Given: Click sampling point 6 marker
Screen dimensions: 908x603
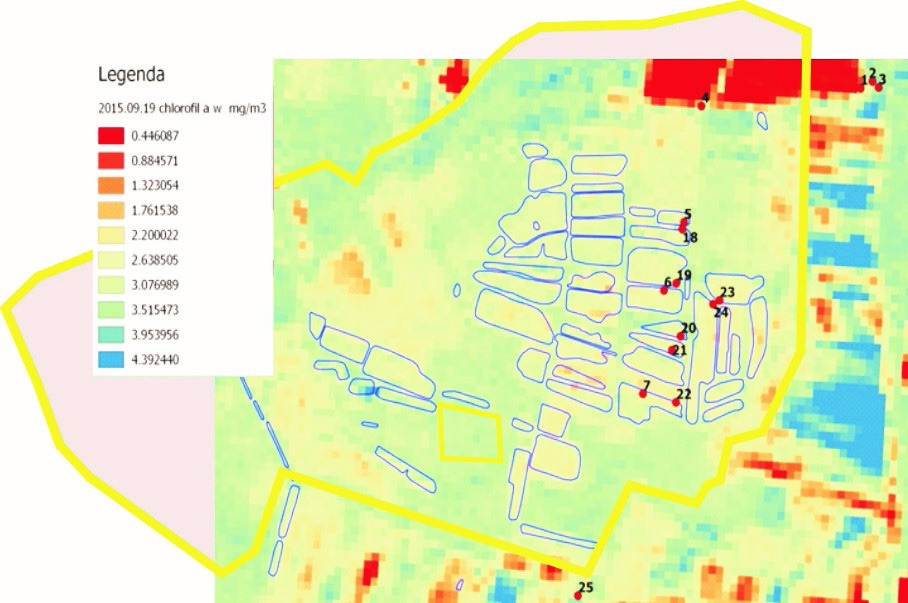Looking at the screenshot, I should pyautogui.click(x=664, y=290).
